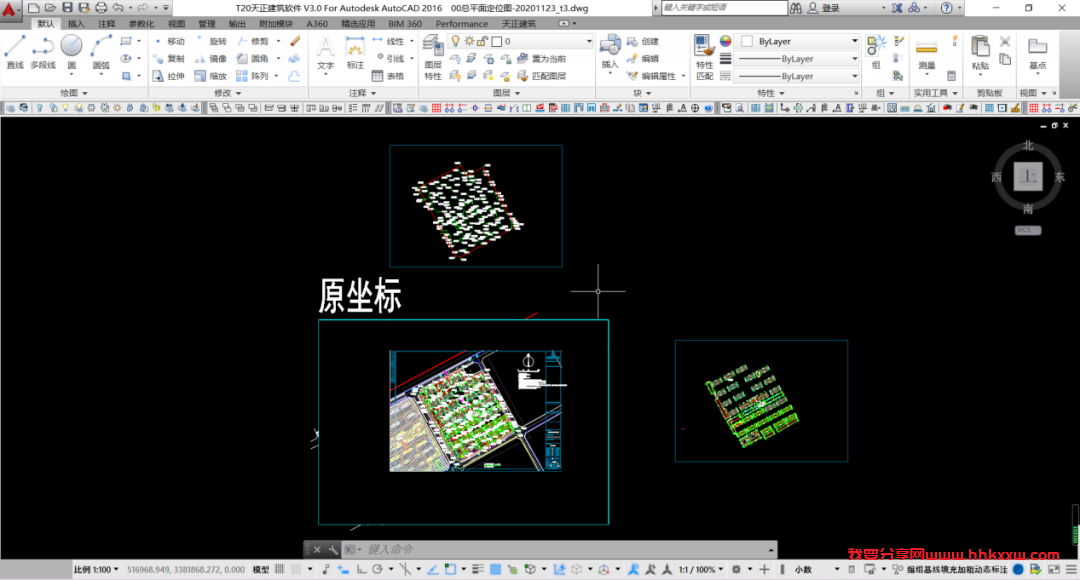
Task: Select the Polyline (多段线) tool
Action: (43, 53)
